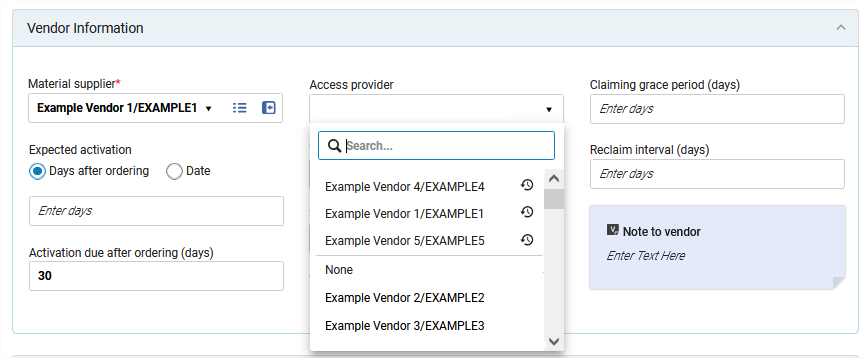Click the Note to vendor icon
This screenshot has width=866, height=363.
click(x=612, y=230)
